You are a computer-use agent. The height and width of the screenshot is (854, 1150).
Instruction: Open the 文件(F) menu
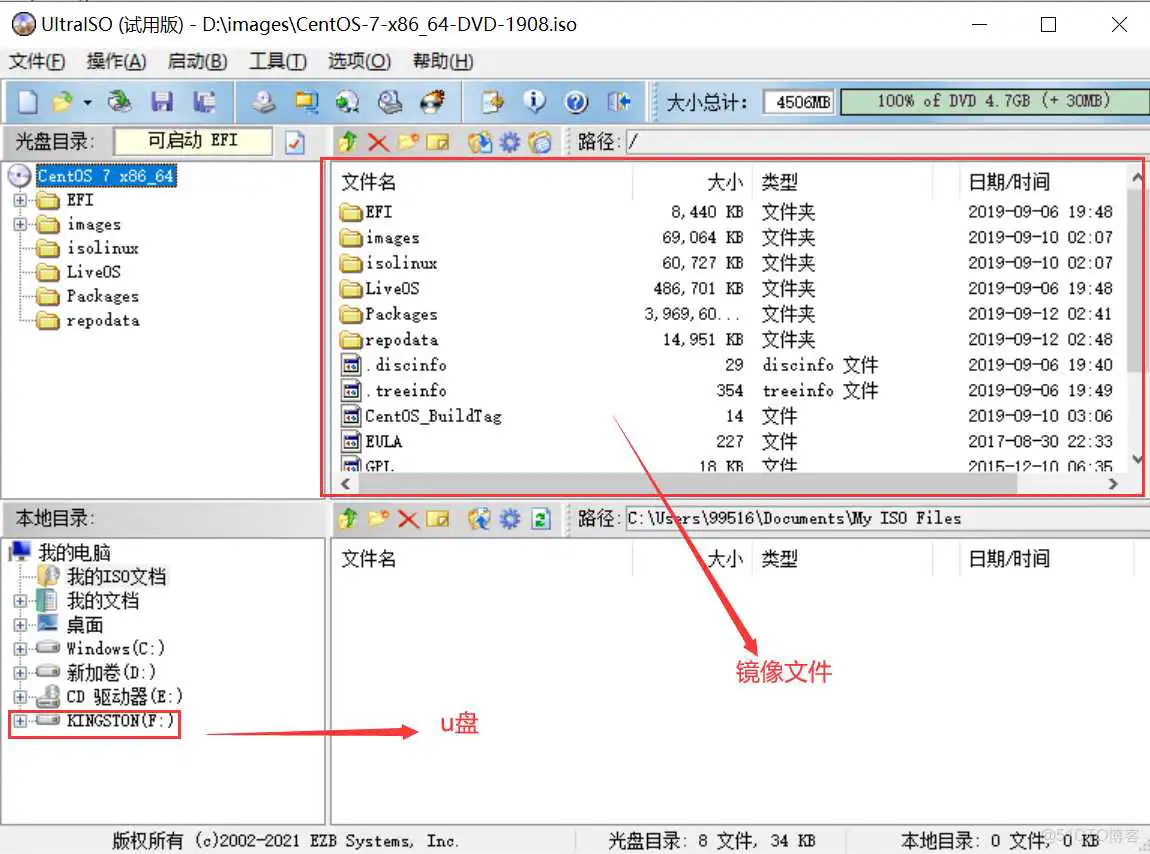coord(37,61)
